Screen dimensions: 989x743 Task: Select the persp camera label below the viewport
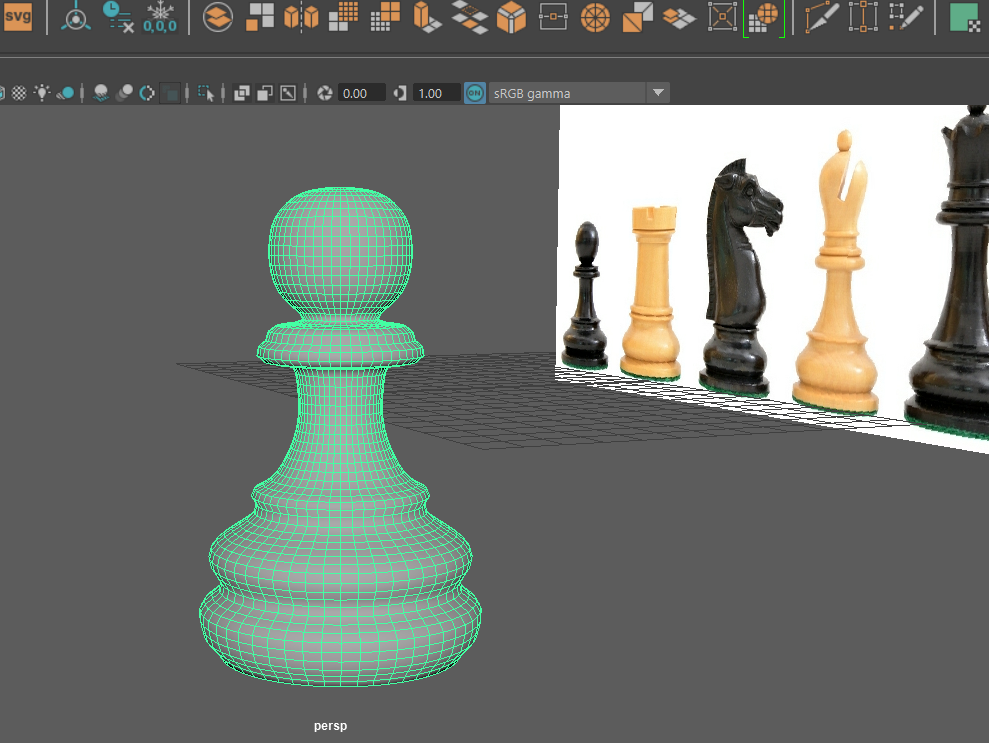click(329, 726)
